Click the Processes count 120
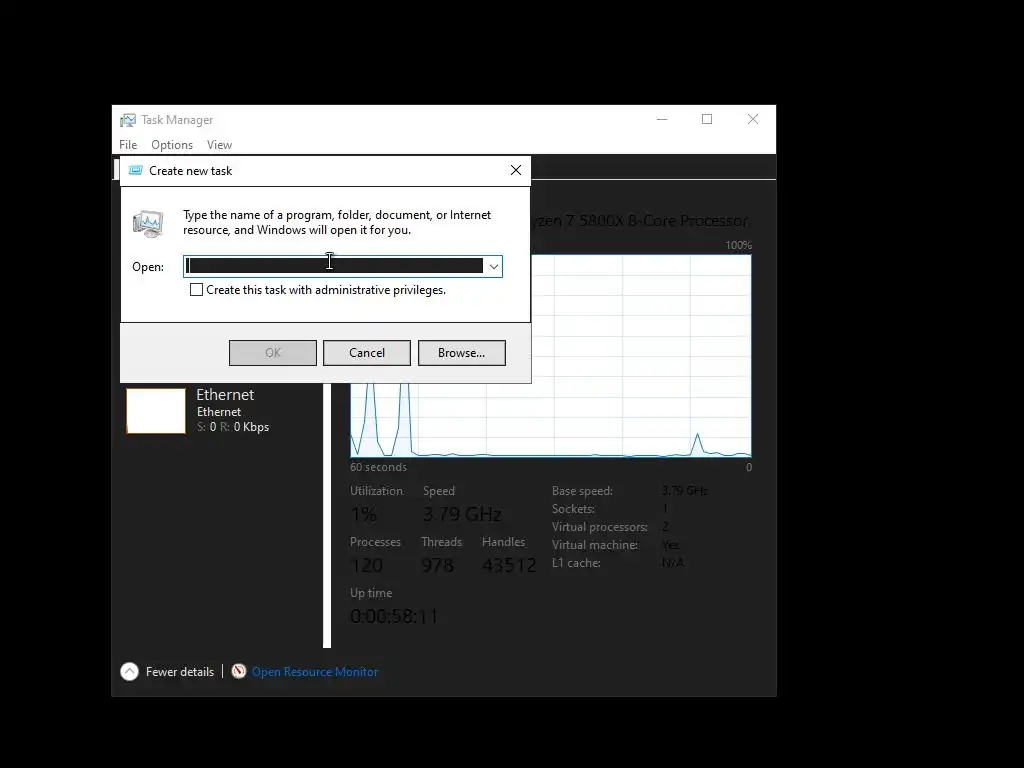This screenshot has height=768, width=1024. [x=366, y=565]
